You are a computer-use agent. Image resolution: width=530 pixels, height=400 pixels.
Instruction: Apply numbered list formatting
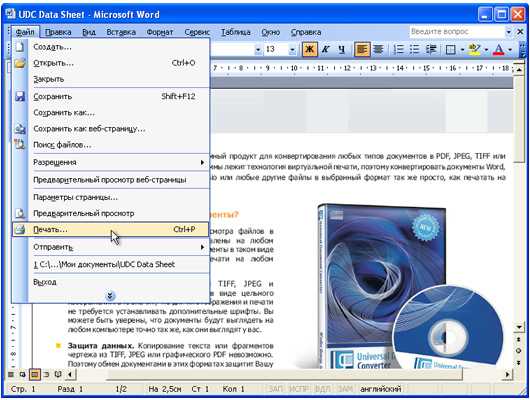pos(399,50)
